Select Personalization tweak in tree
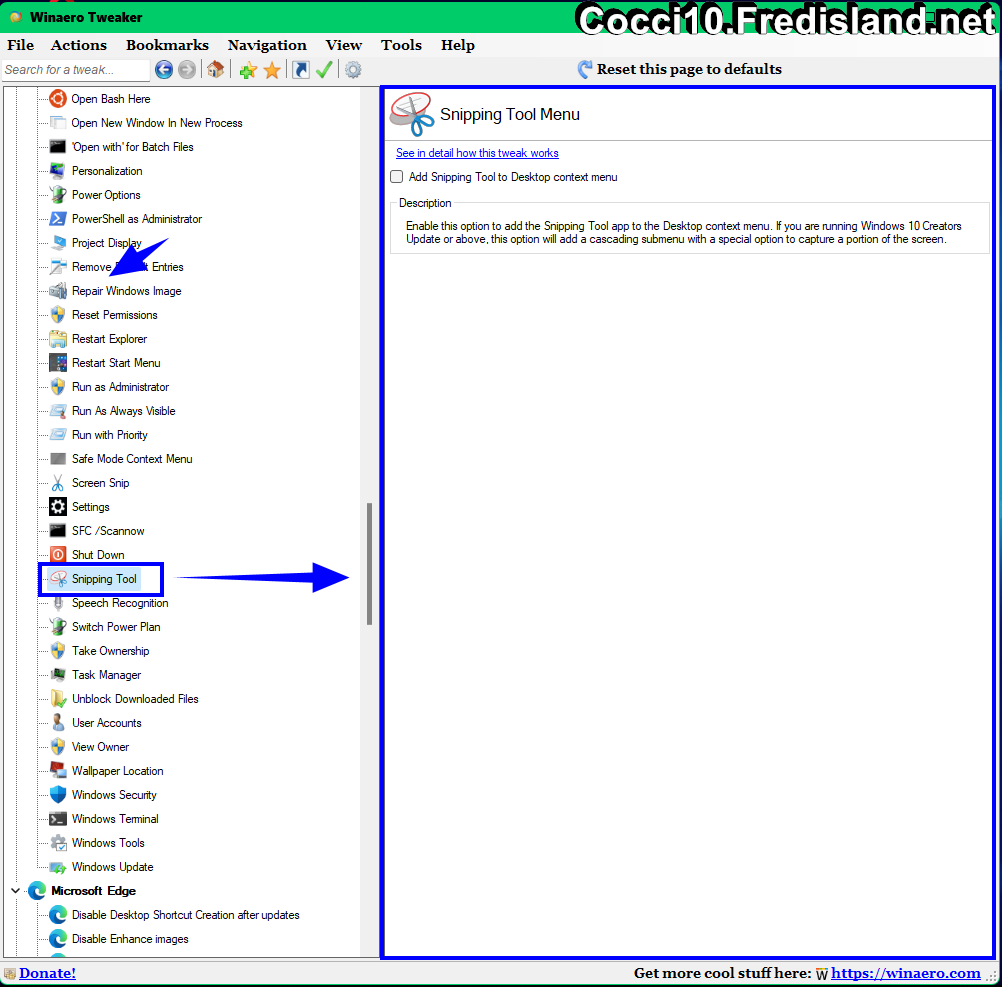 (x=107, y=171)
